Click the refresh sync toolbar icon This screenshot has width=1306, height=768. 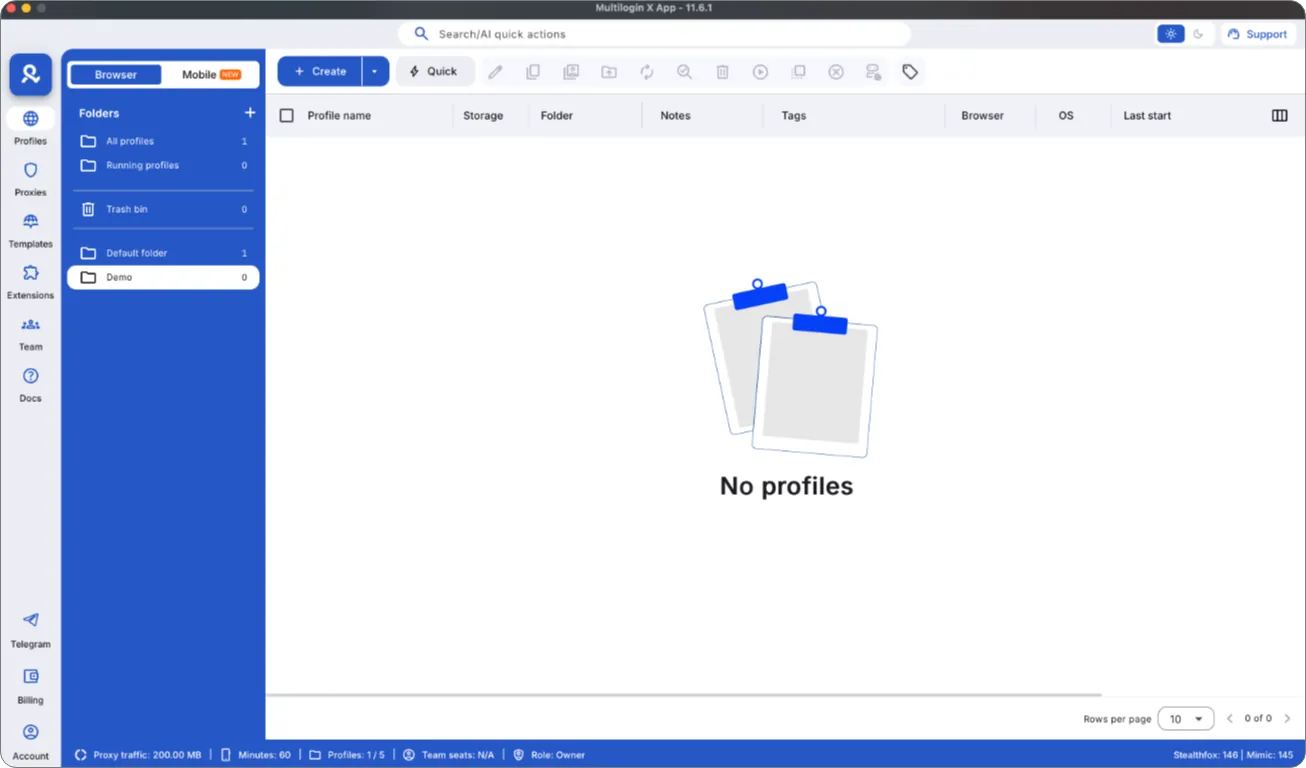647,72
